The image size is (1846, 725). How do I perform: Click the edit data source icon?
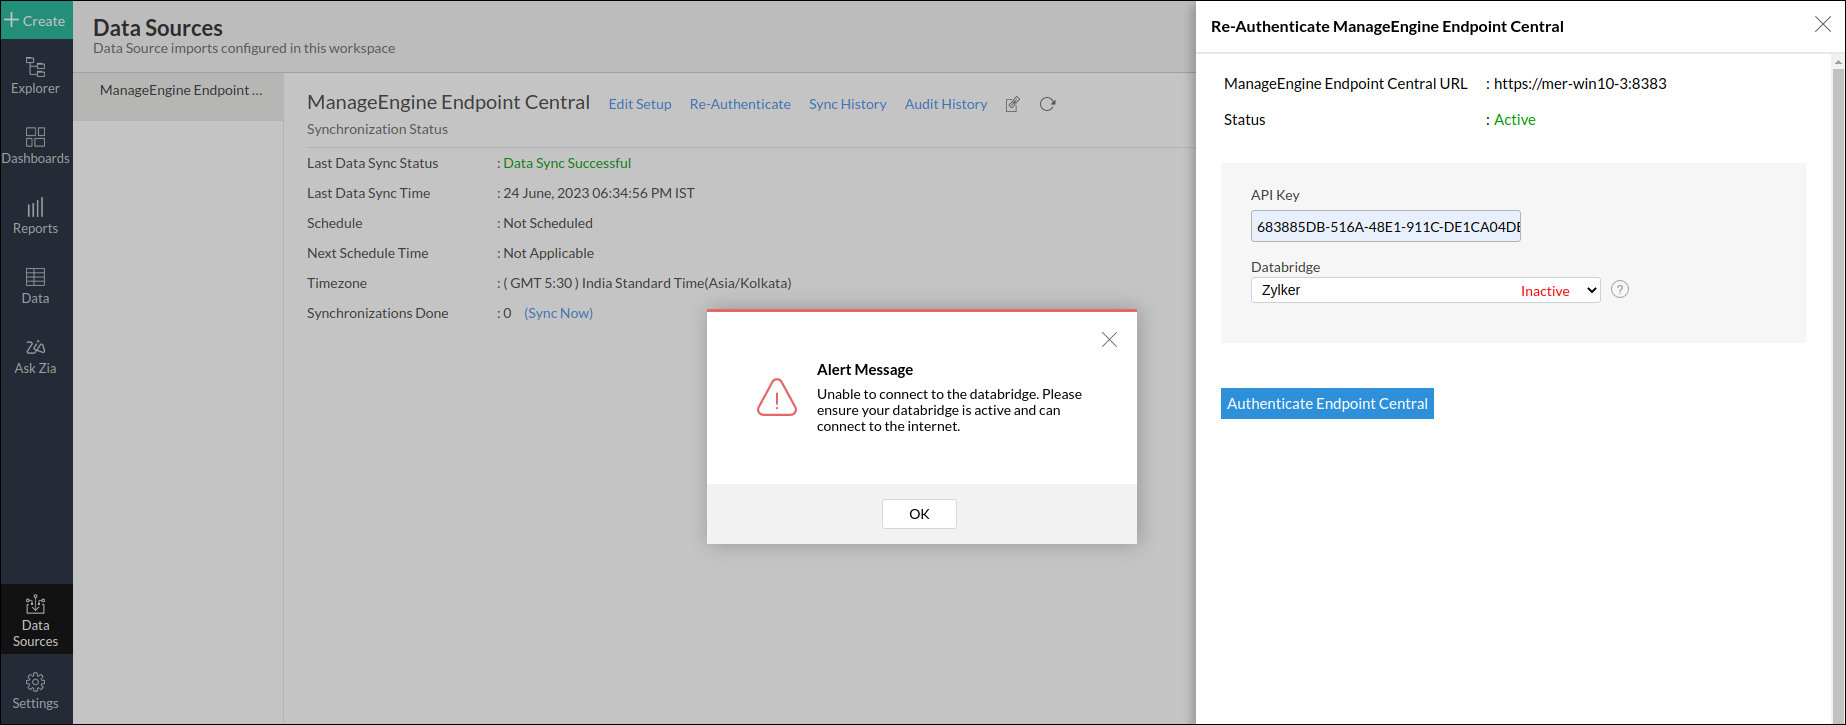pos(1012,104)
